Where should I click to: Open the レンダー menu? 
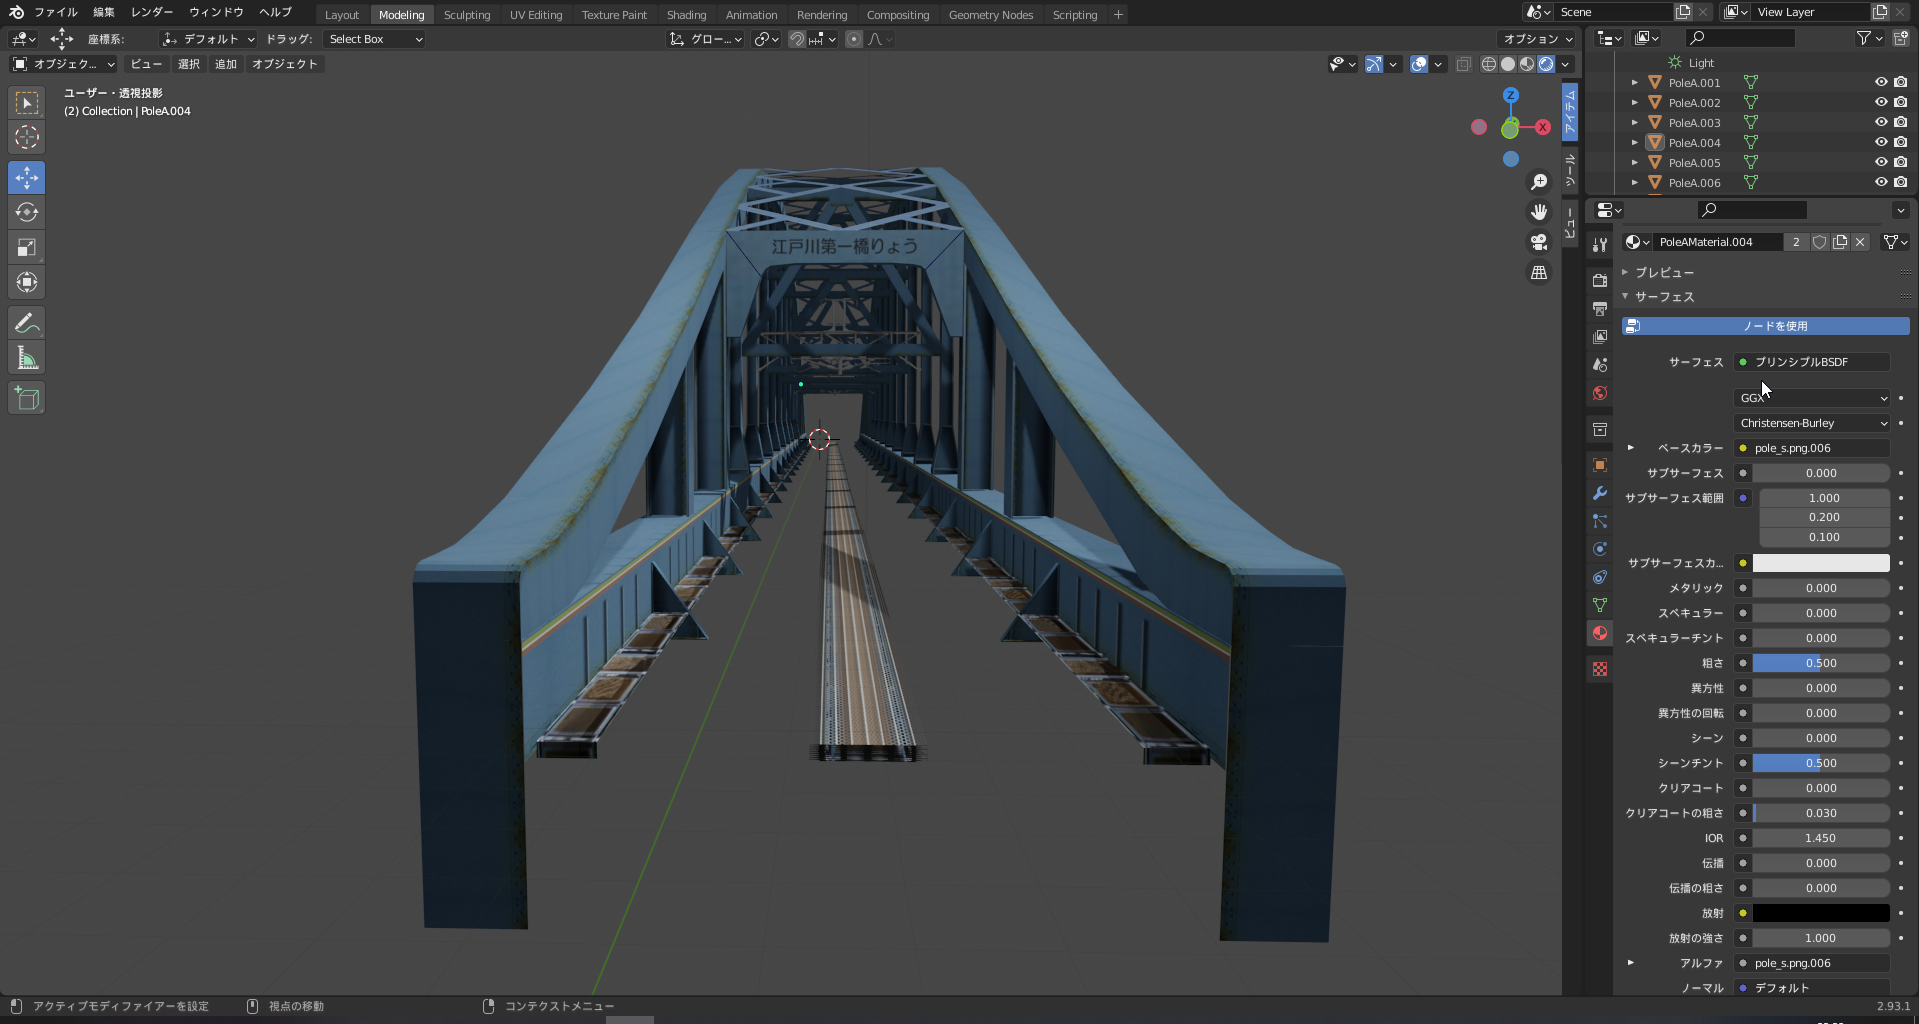point(152,12)
